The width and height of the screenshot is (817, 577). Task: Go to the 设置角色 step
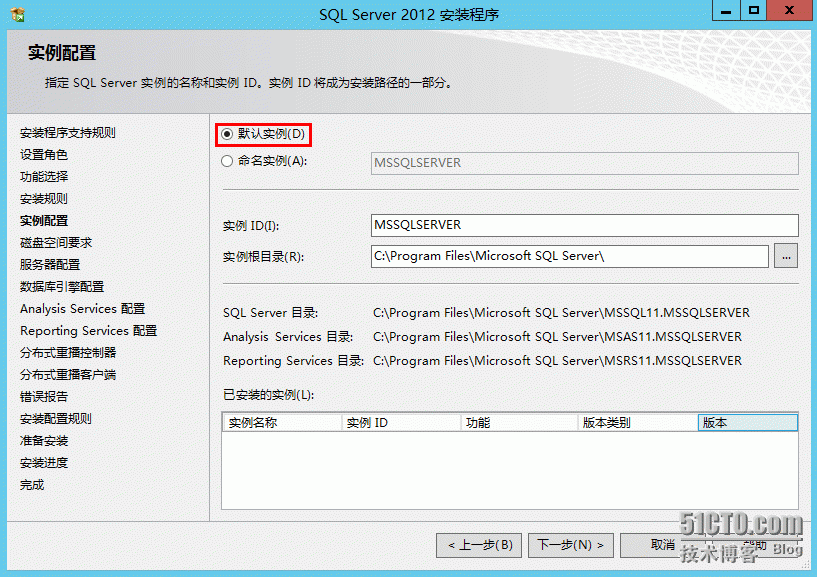pyautogui.click(x=44, y=155)
